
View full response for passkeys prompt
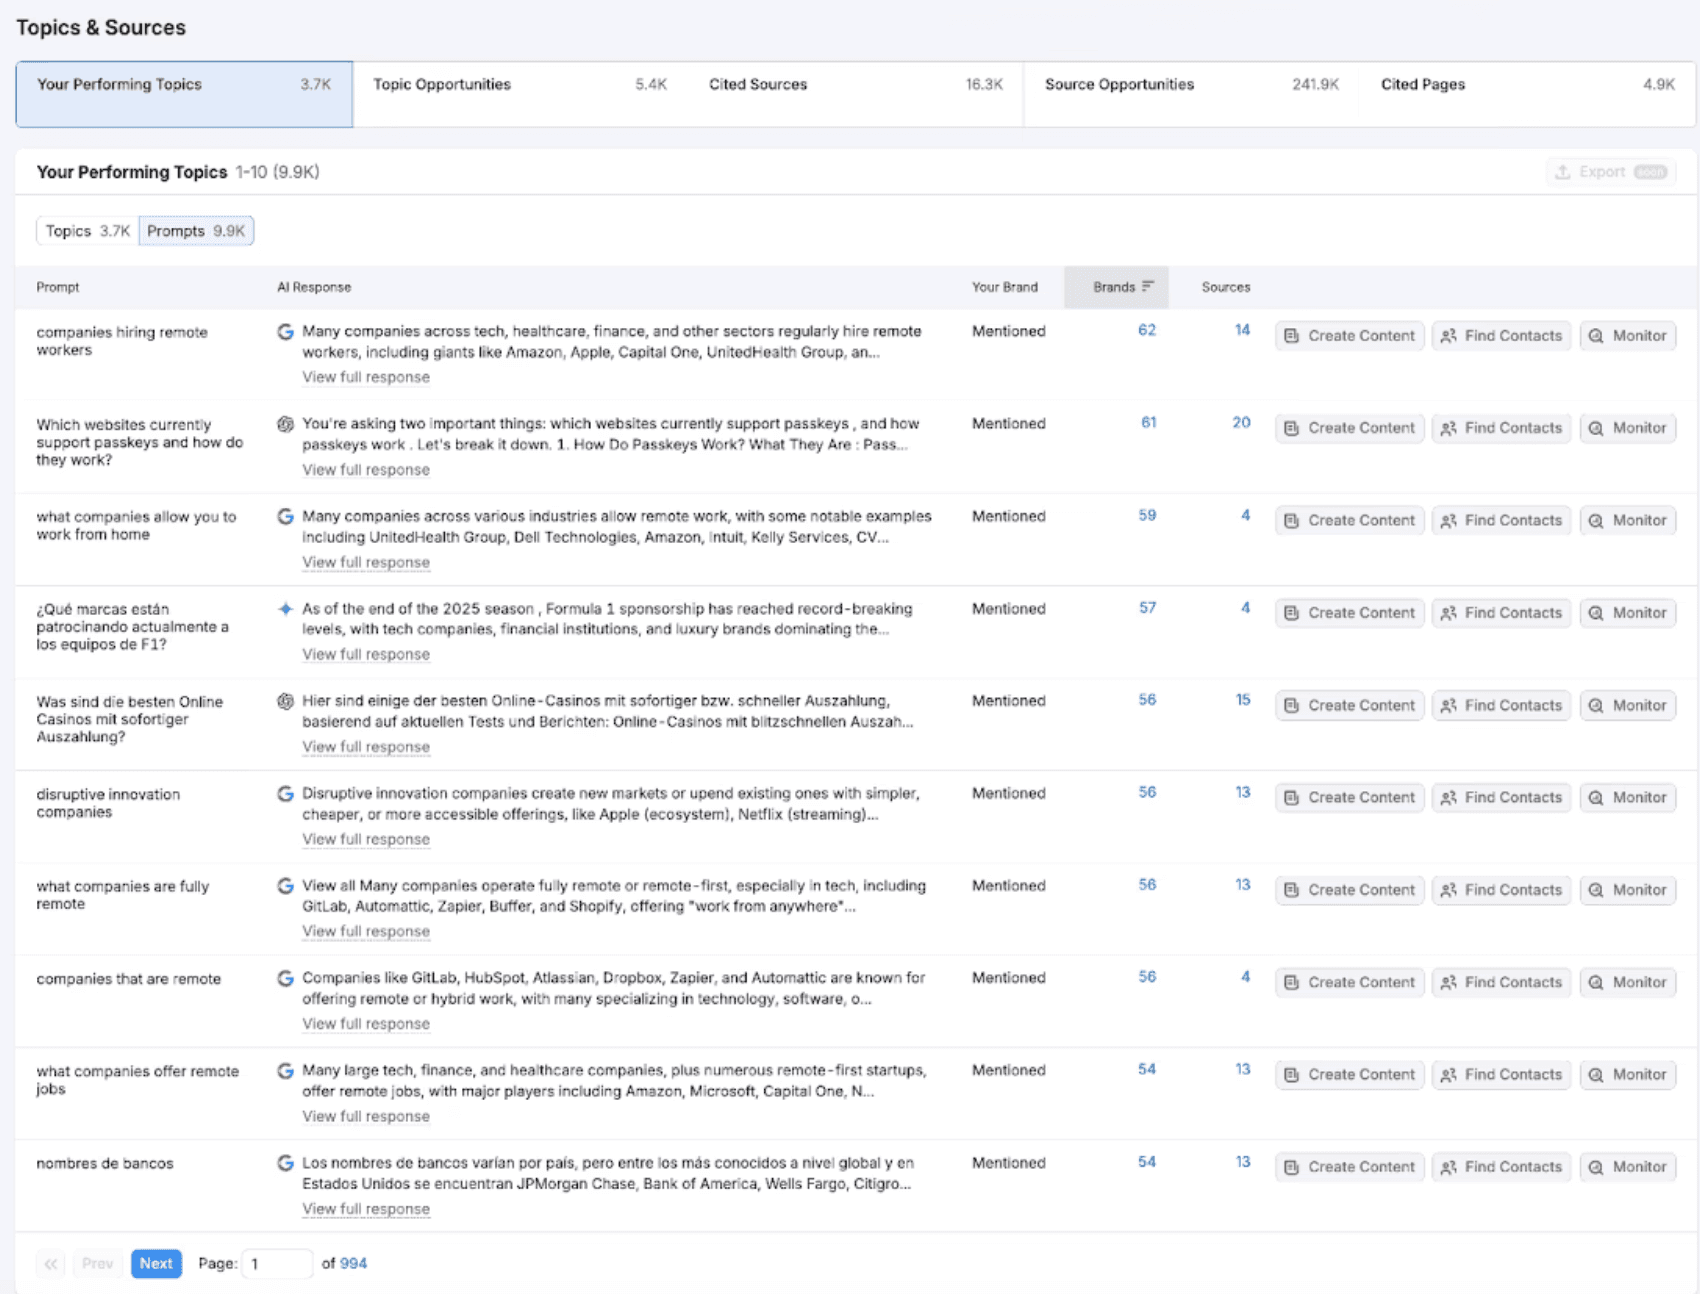(x=366, y=470)
